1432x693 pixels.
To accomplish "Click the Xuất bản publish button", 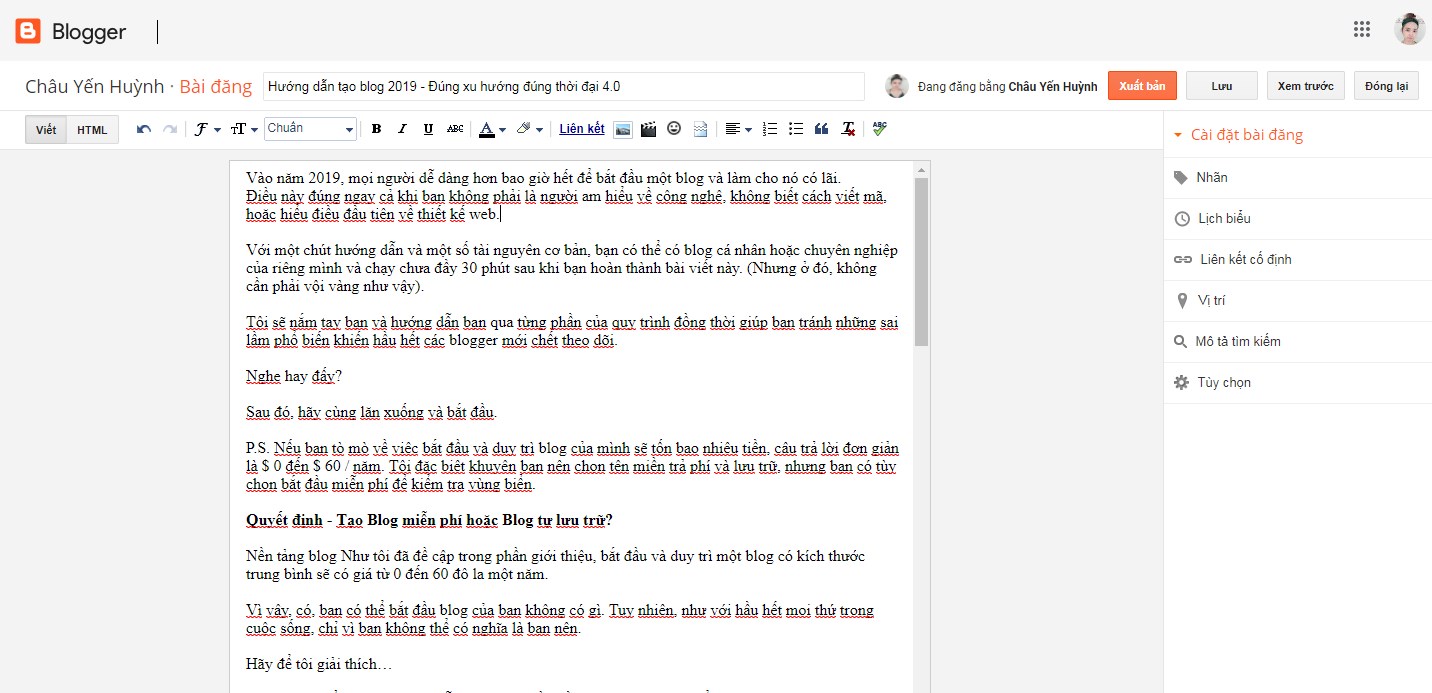I will (x=1142, y=86).
